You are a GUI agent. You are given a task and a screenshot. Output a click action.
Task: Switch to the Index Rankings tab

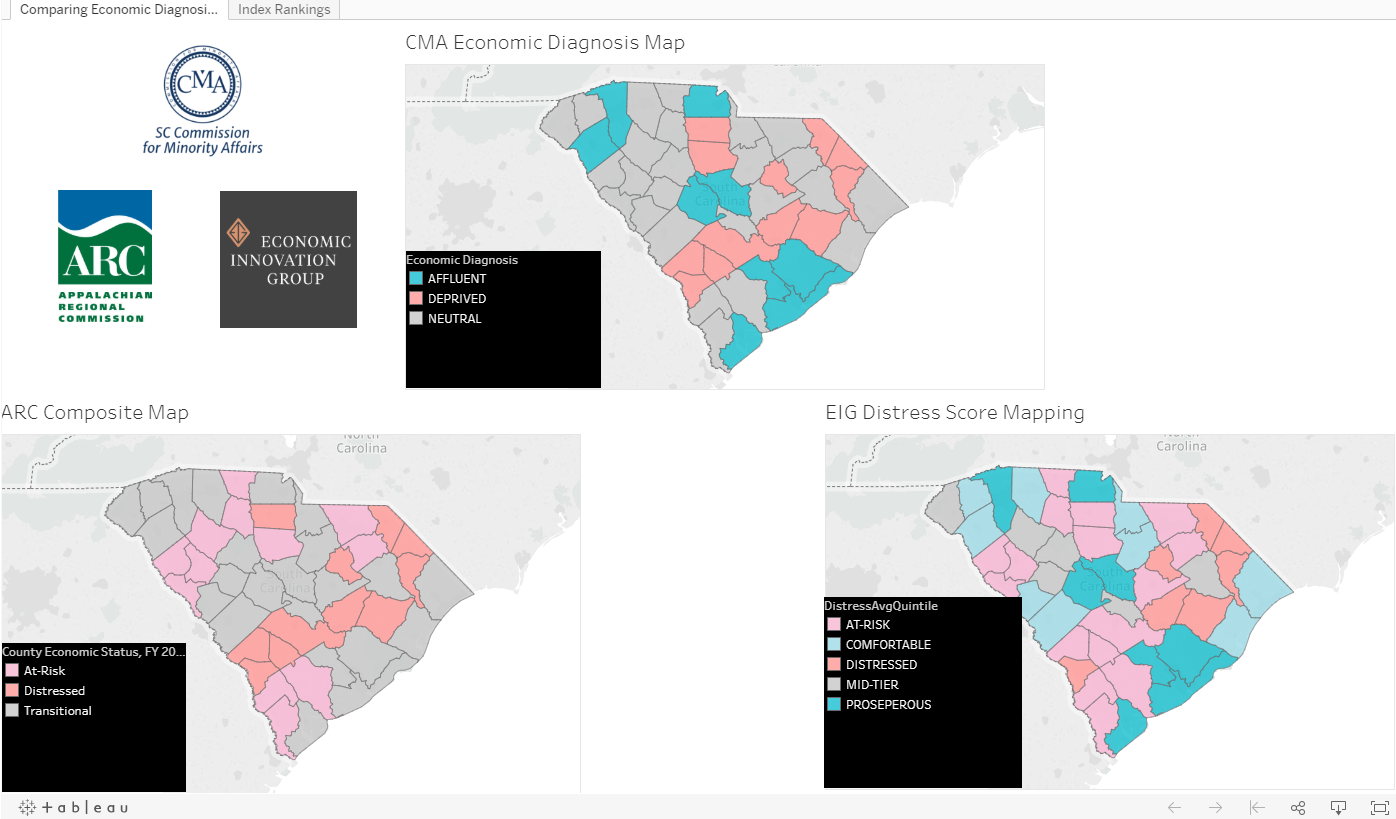[x=283, y=9]
